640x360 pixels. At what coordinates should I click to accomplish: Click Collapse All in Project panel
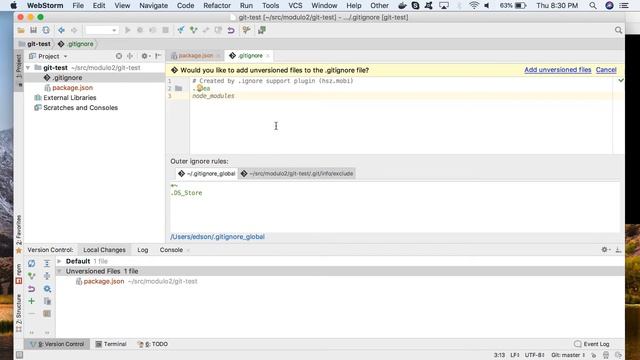pos(130,56)
